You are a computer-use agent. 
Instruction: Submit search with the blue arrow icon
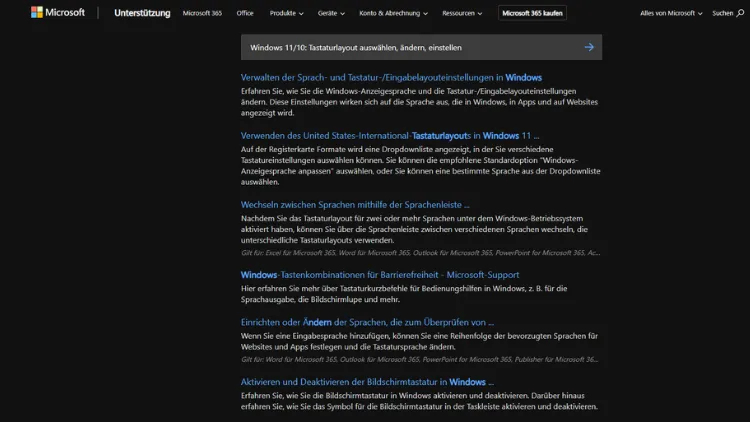[x=589, y=47]
